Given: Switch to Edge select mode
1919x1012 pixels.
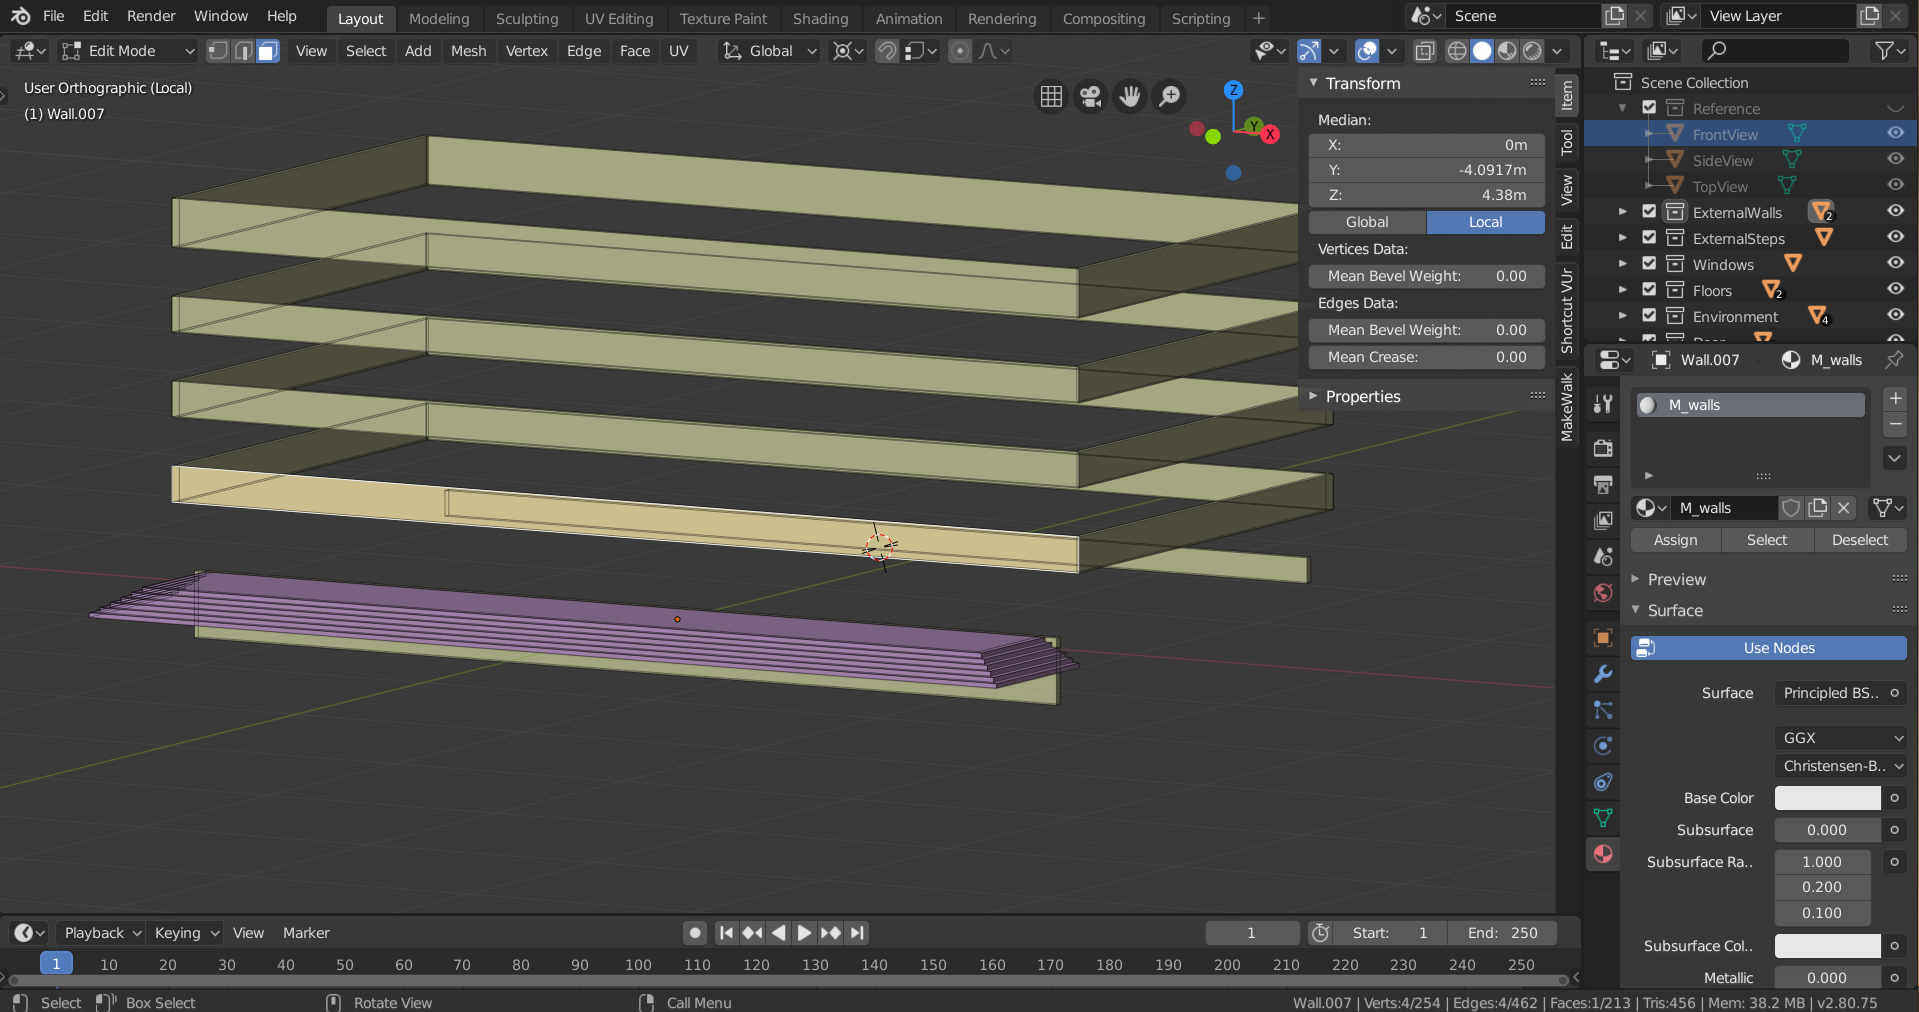Looking at the screenshot, I should pyautogui.click(x=243, y=51).
